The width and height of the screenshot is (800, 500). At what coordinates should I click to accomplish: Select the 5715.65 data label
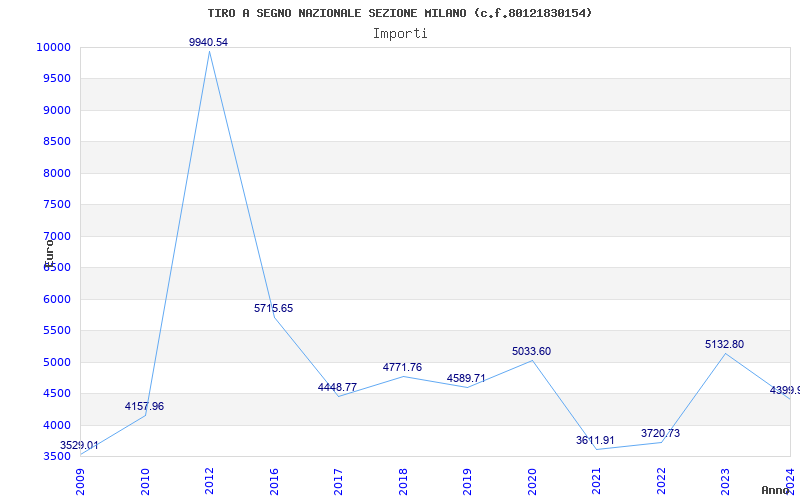(x=273, y=308)
